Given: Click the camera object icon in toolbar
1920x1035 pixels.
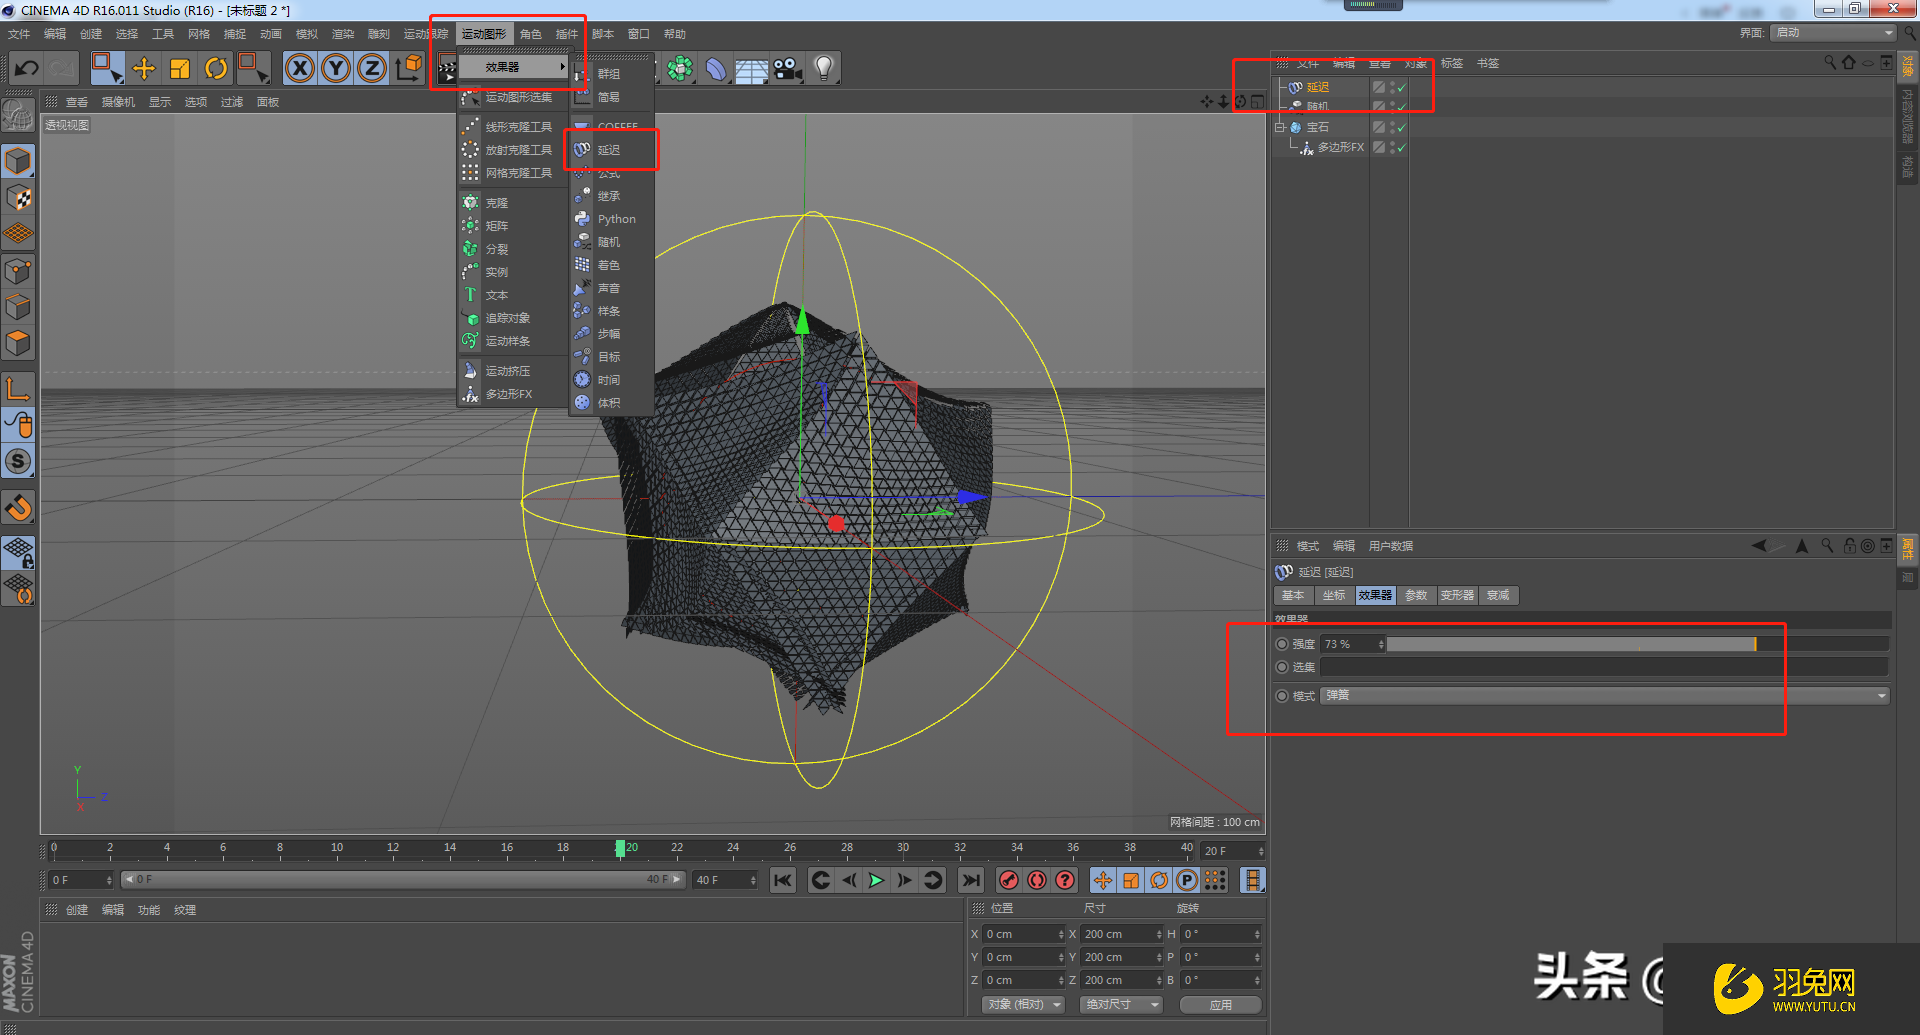Looking at the screenshot, I should coord(787,69).
